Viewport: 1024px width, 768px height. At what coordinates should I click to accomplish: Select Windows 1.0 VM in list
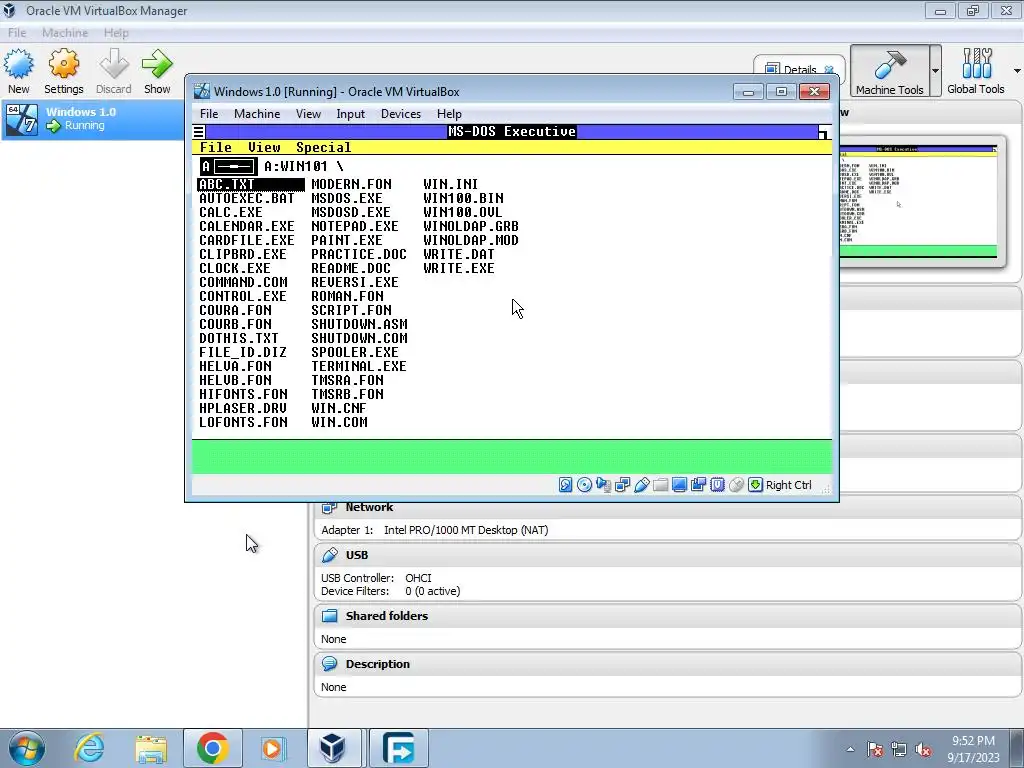tap(92, 119)
